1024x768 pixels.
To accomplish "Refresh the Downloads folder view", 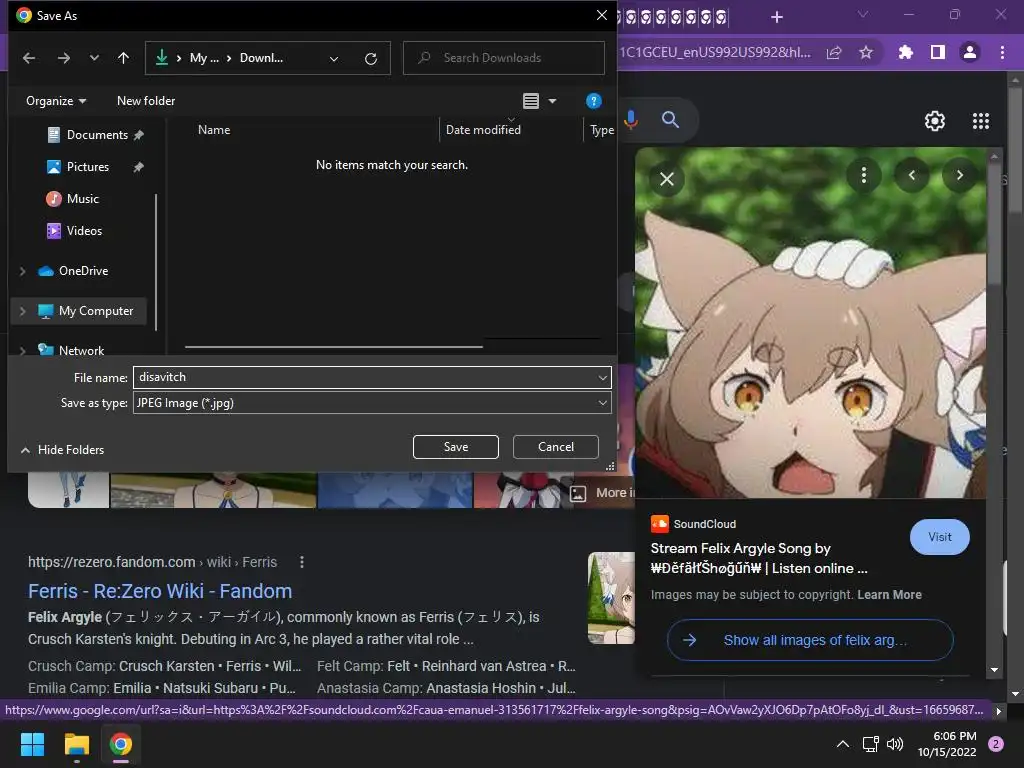I will point(371,59).
